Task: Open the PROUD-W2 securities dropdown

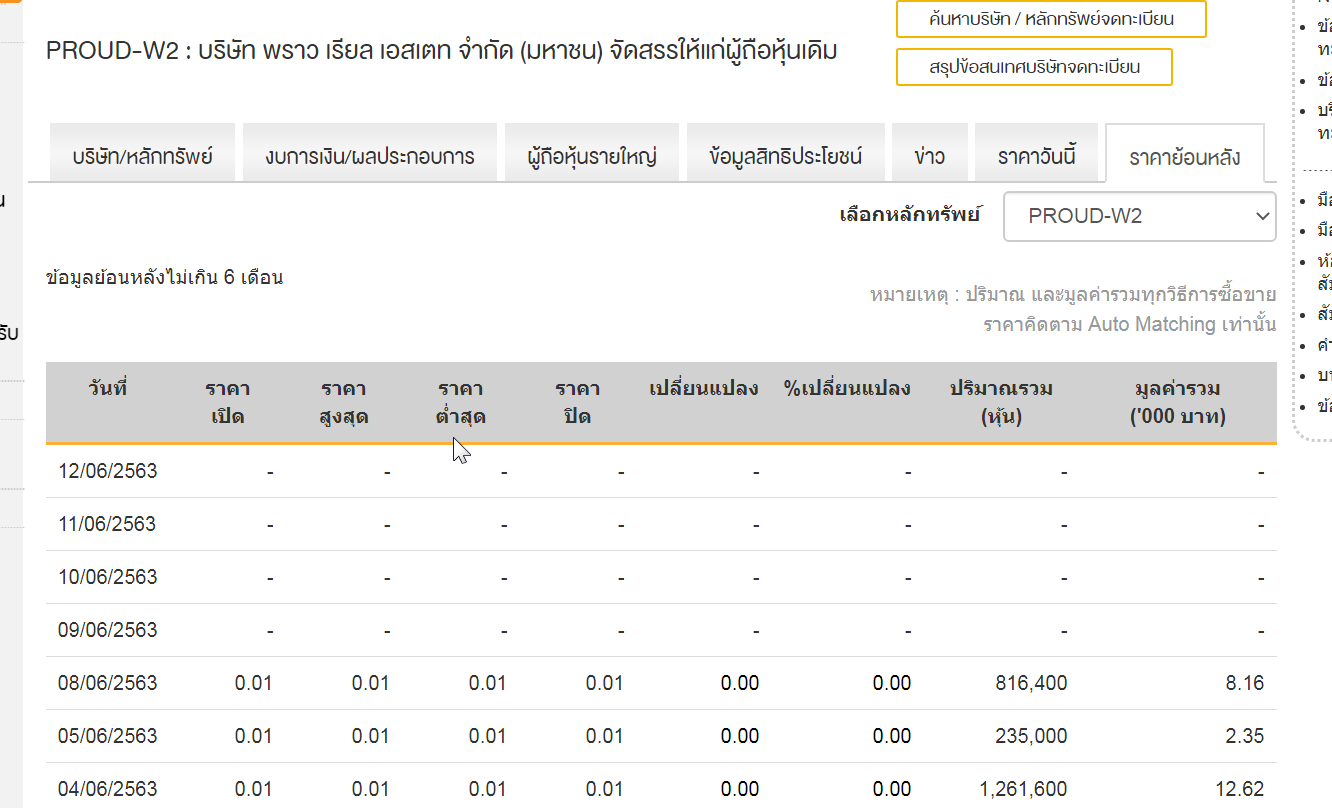Action: [1140, 216]
